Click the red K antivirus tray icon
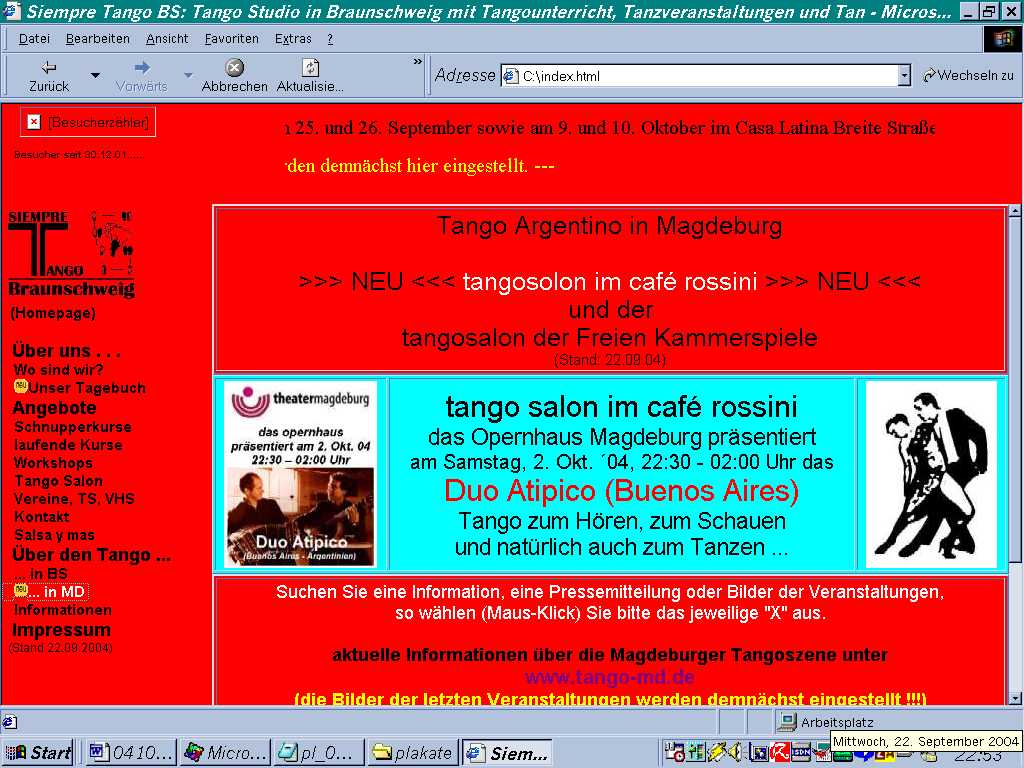The height and width of the screenshot is (768, 1024). [780, 752]
